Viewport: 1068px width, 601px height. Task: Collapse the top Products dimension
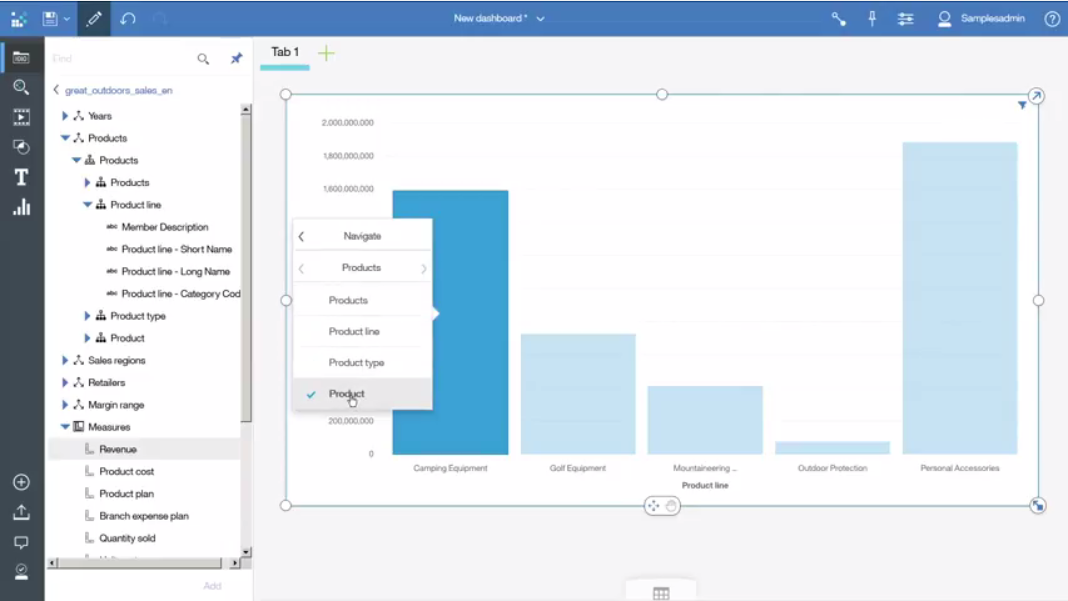click(x=65, y=138)
